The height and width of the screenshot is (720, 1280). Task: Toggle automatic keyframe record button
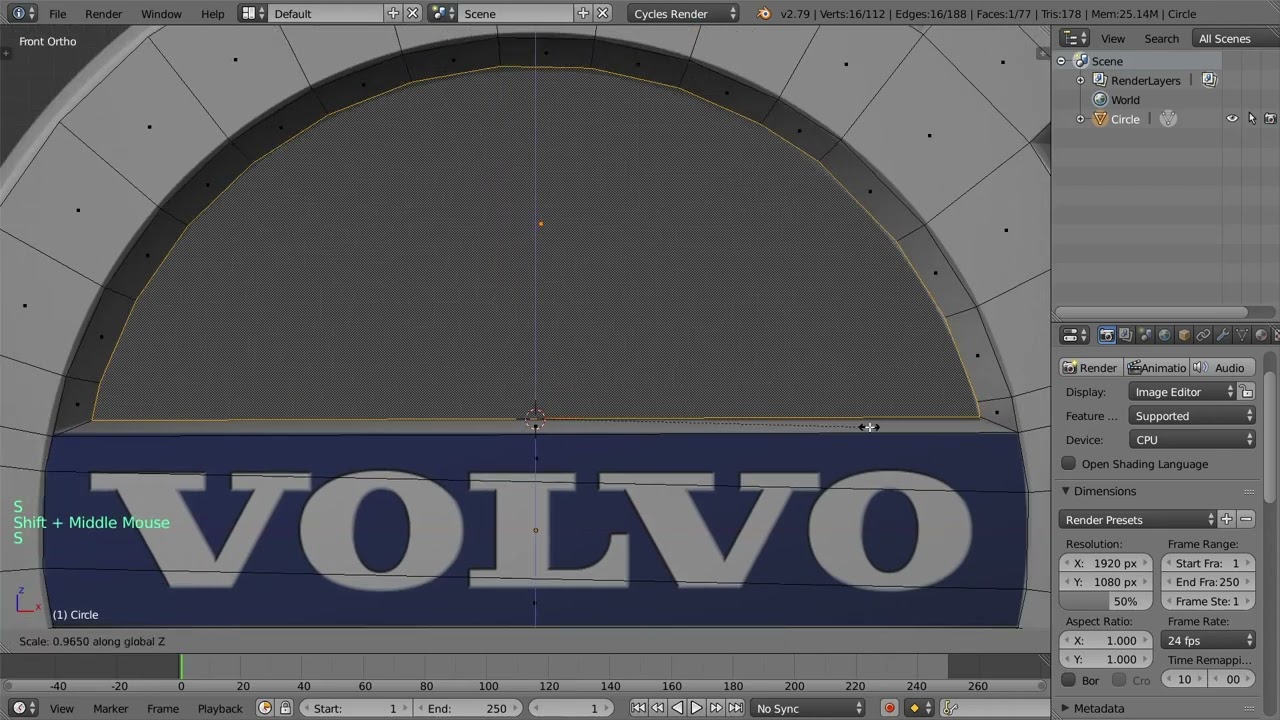[889, 708]
